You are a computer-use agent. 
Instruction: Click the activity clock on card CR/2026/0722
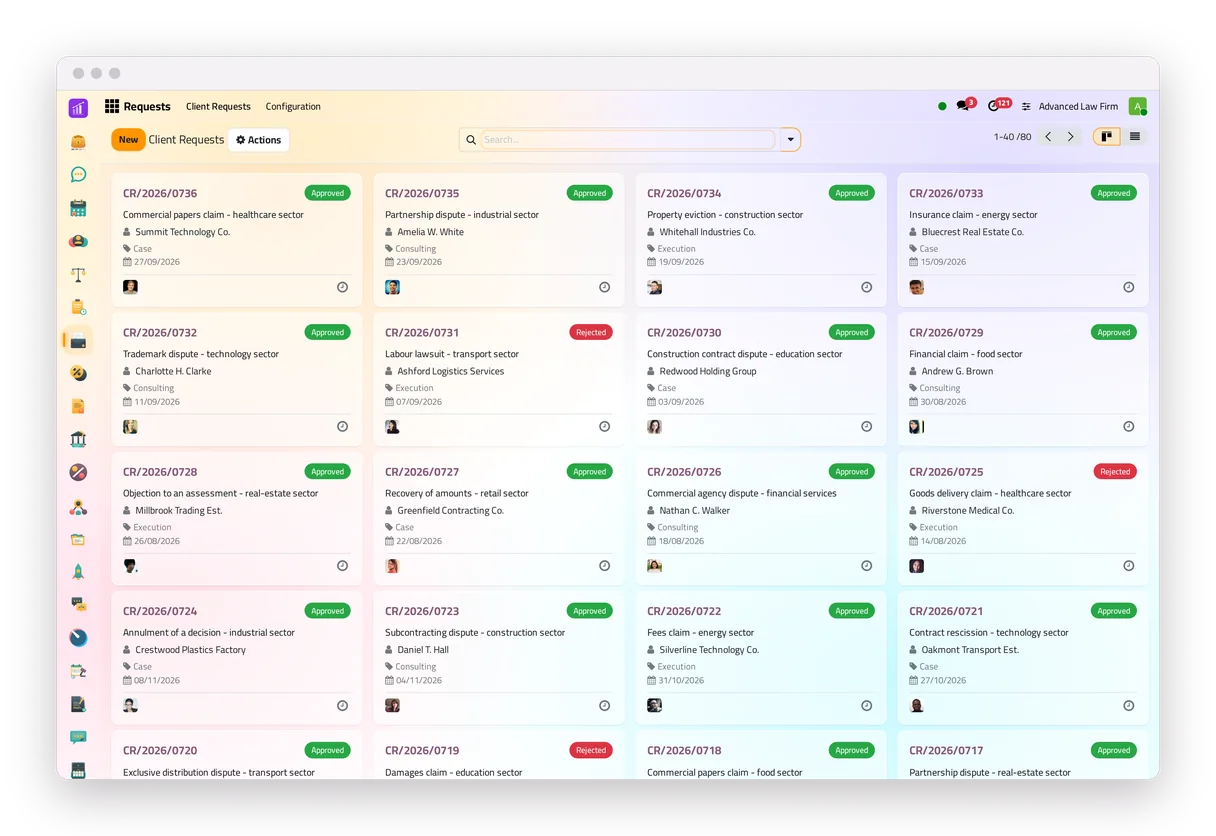pos(866,705)
